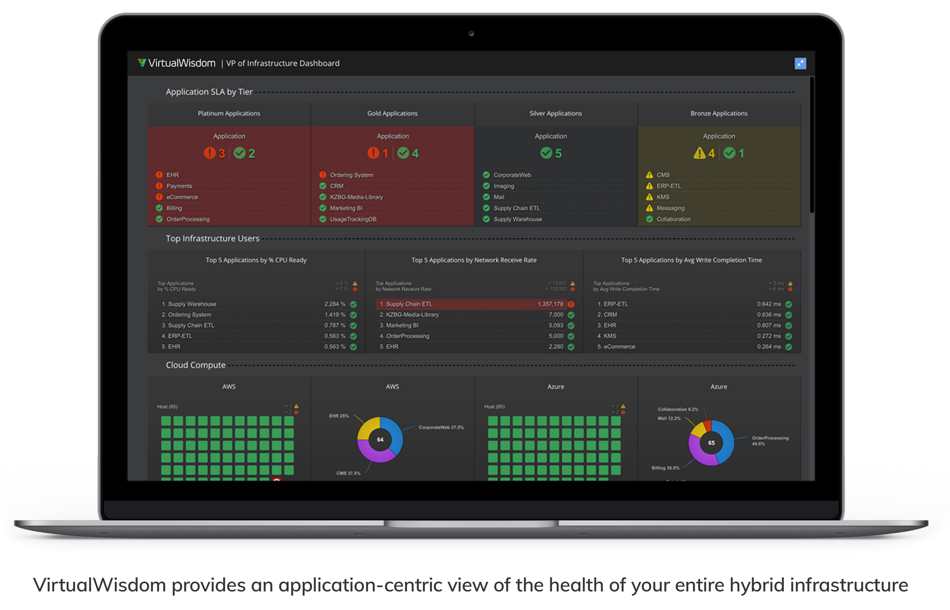Select the Platinum Applications tier header
This screenshot has width=950, height=610.
click(x=229, y=114)
